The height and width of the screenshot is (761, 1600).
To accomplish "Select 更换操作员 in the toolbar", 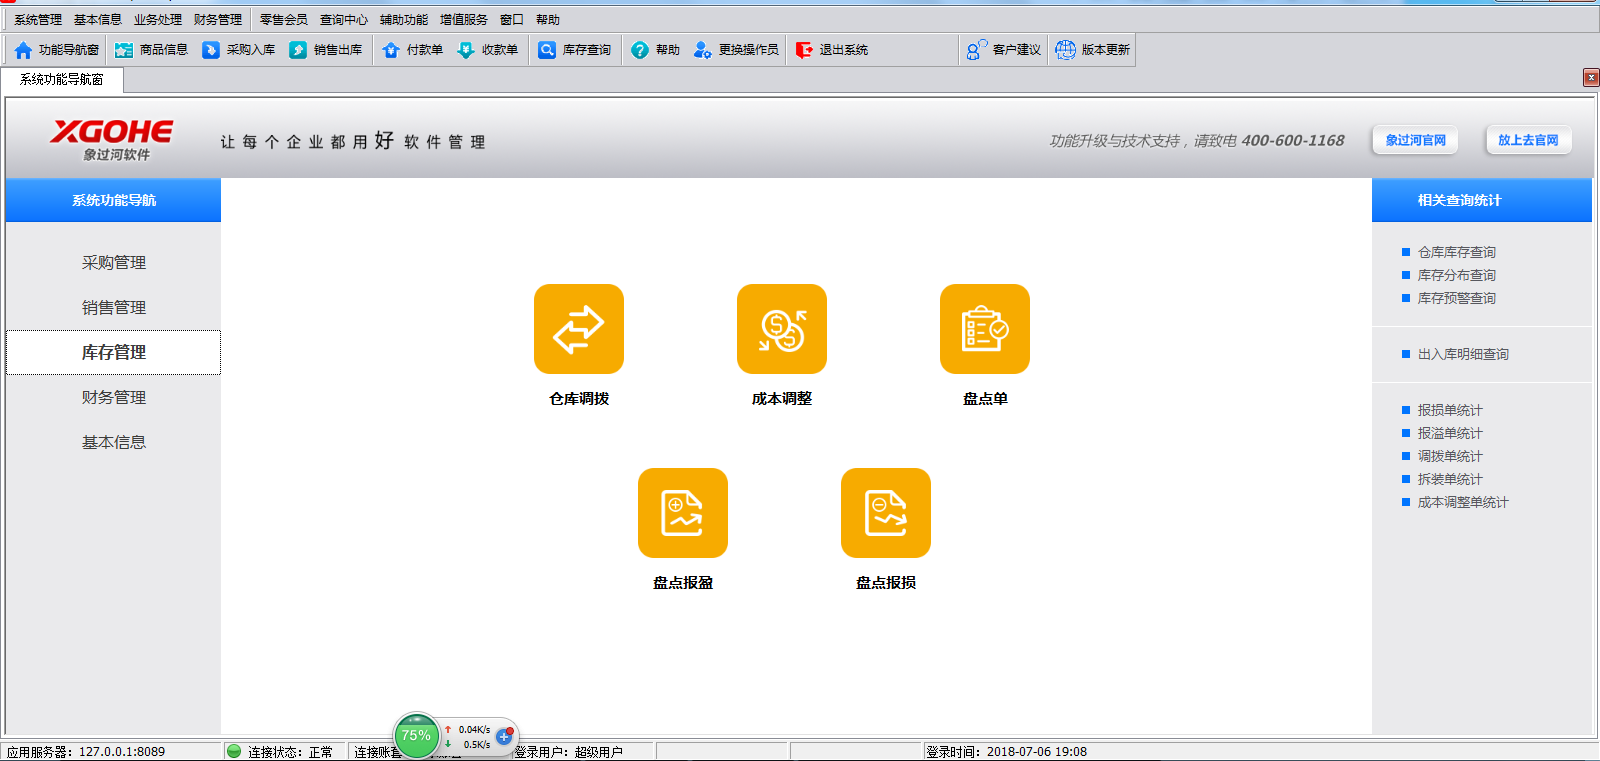I will tap(735, 50).
